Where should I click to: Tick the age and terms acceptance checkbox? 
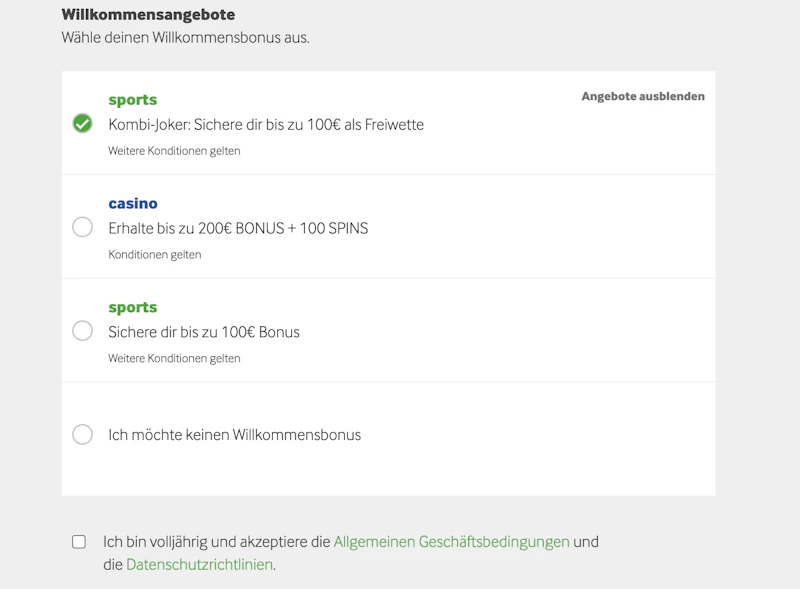tap(79, 542)
